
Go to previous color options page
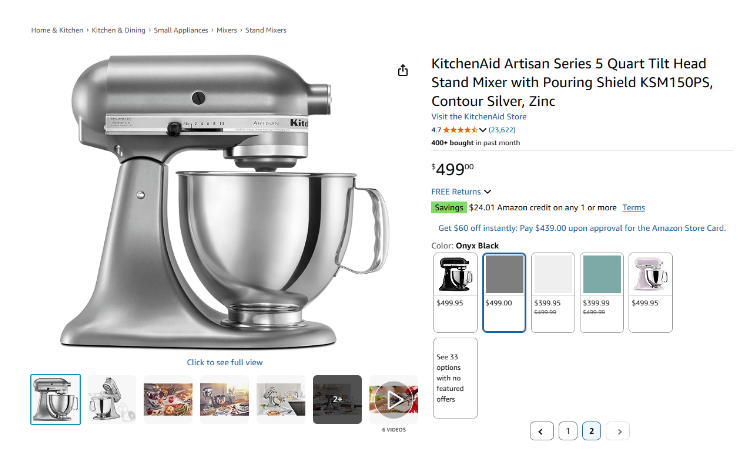pyautogui.click(x=541, y=431)
